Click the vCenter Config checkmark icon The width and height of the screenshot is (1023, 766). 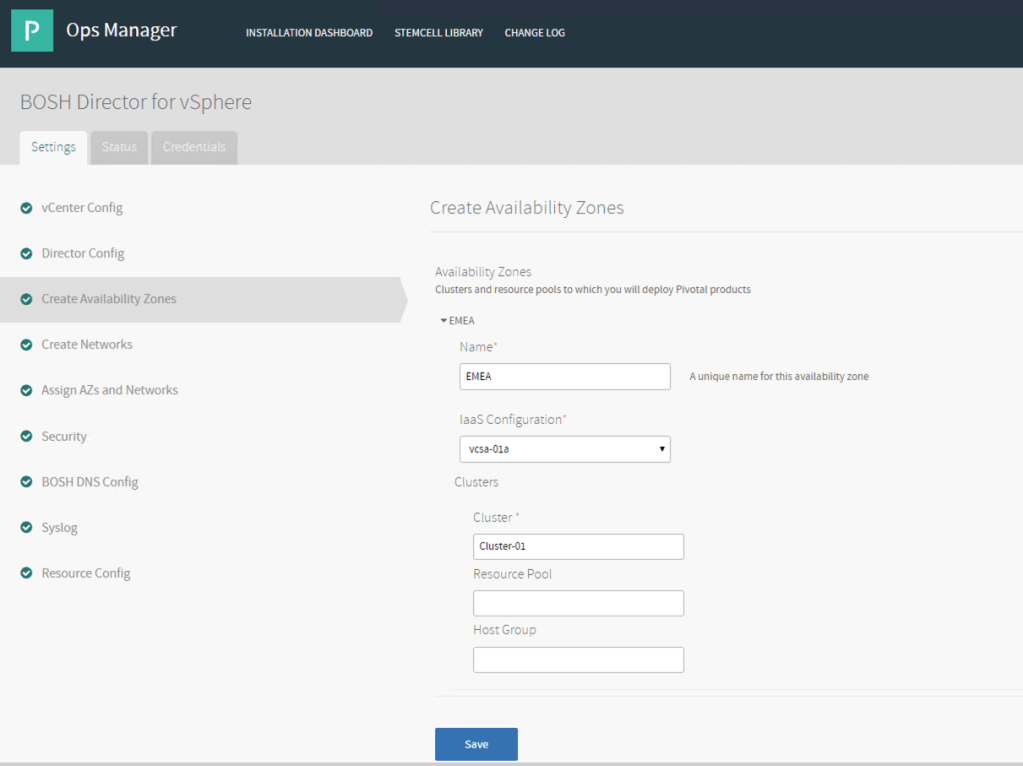pyautogui.click(x=26, y=208)
